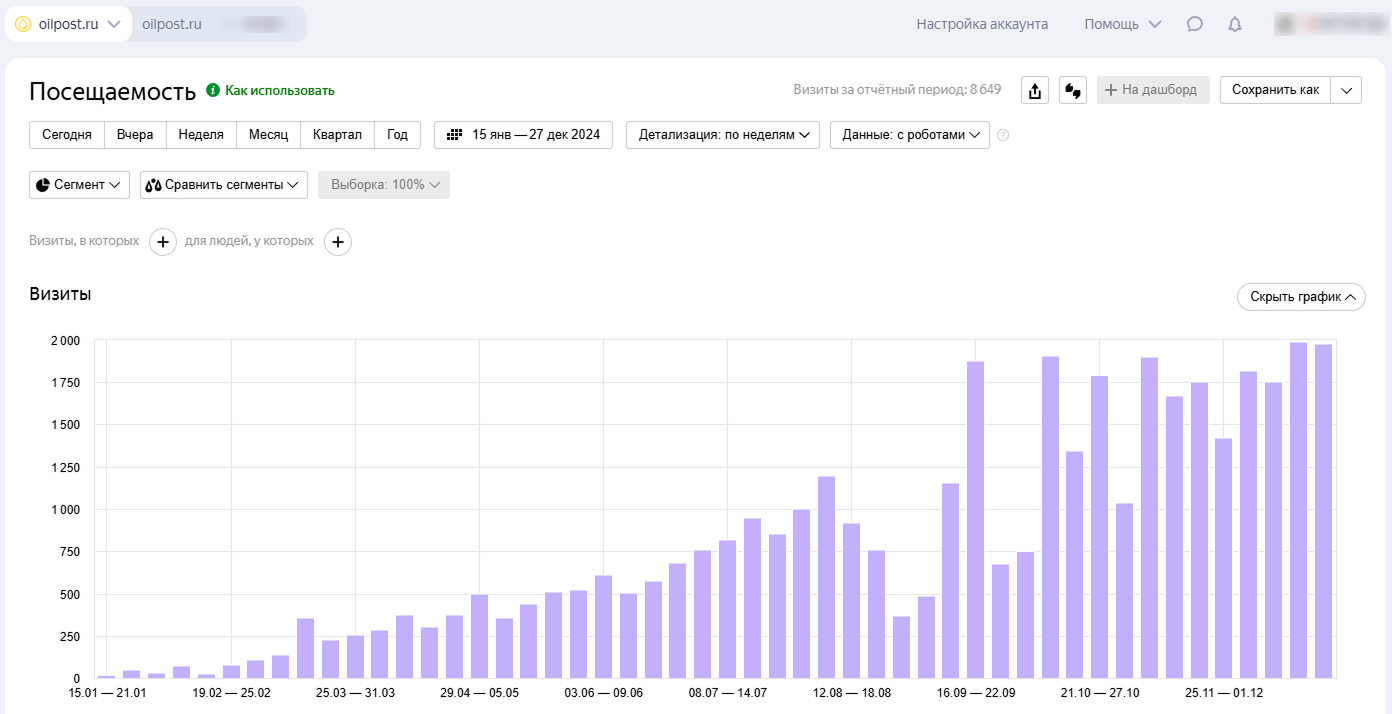The height and width of the screenshot is (714, 1392).
Task: Click the 'Сохранить как' button
Action: [x=1275, y=90]
